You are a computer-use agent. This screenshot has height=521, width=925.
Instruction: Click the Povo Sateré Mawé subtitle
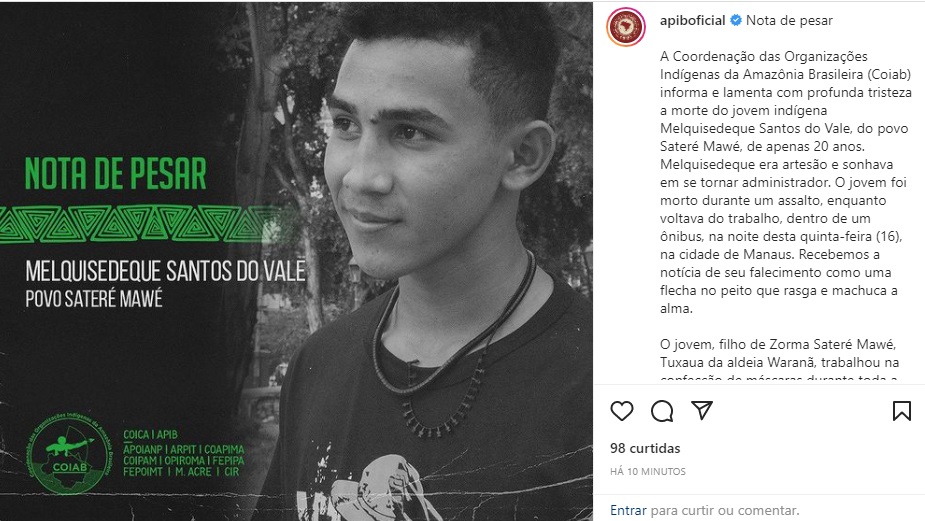tap(94, 299)
